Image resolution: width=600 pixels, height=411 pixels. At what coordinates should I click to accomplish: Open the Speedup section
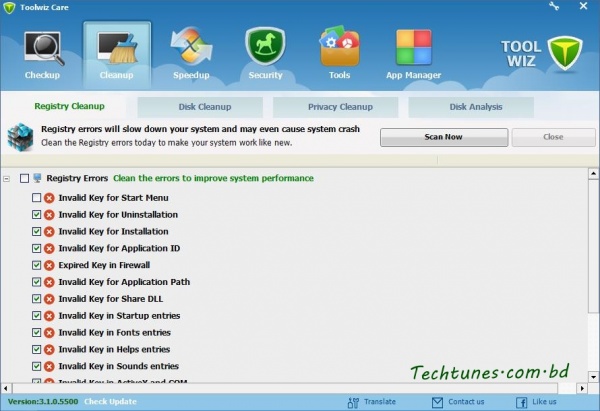tap(191, 55)
